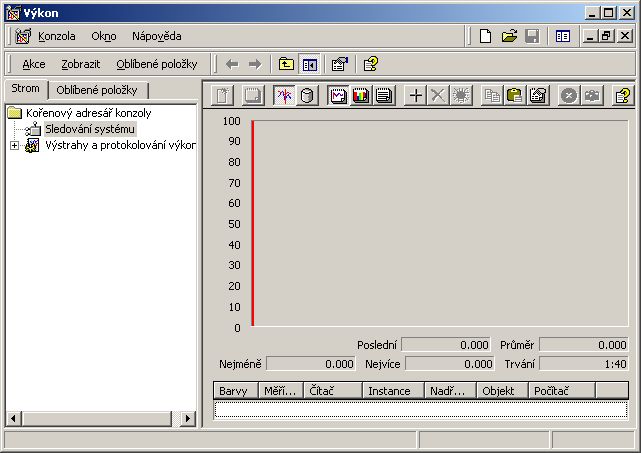Select Kořenový adresář konzoly tree node
The height and width of the screenshot is (453, 641).
click(x=88, y=113)
